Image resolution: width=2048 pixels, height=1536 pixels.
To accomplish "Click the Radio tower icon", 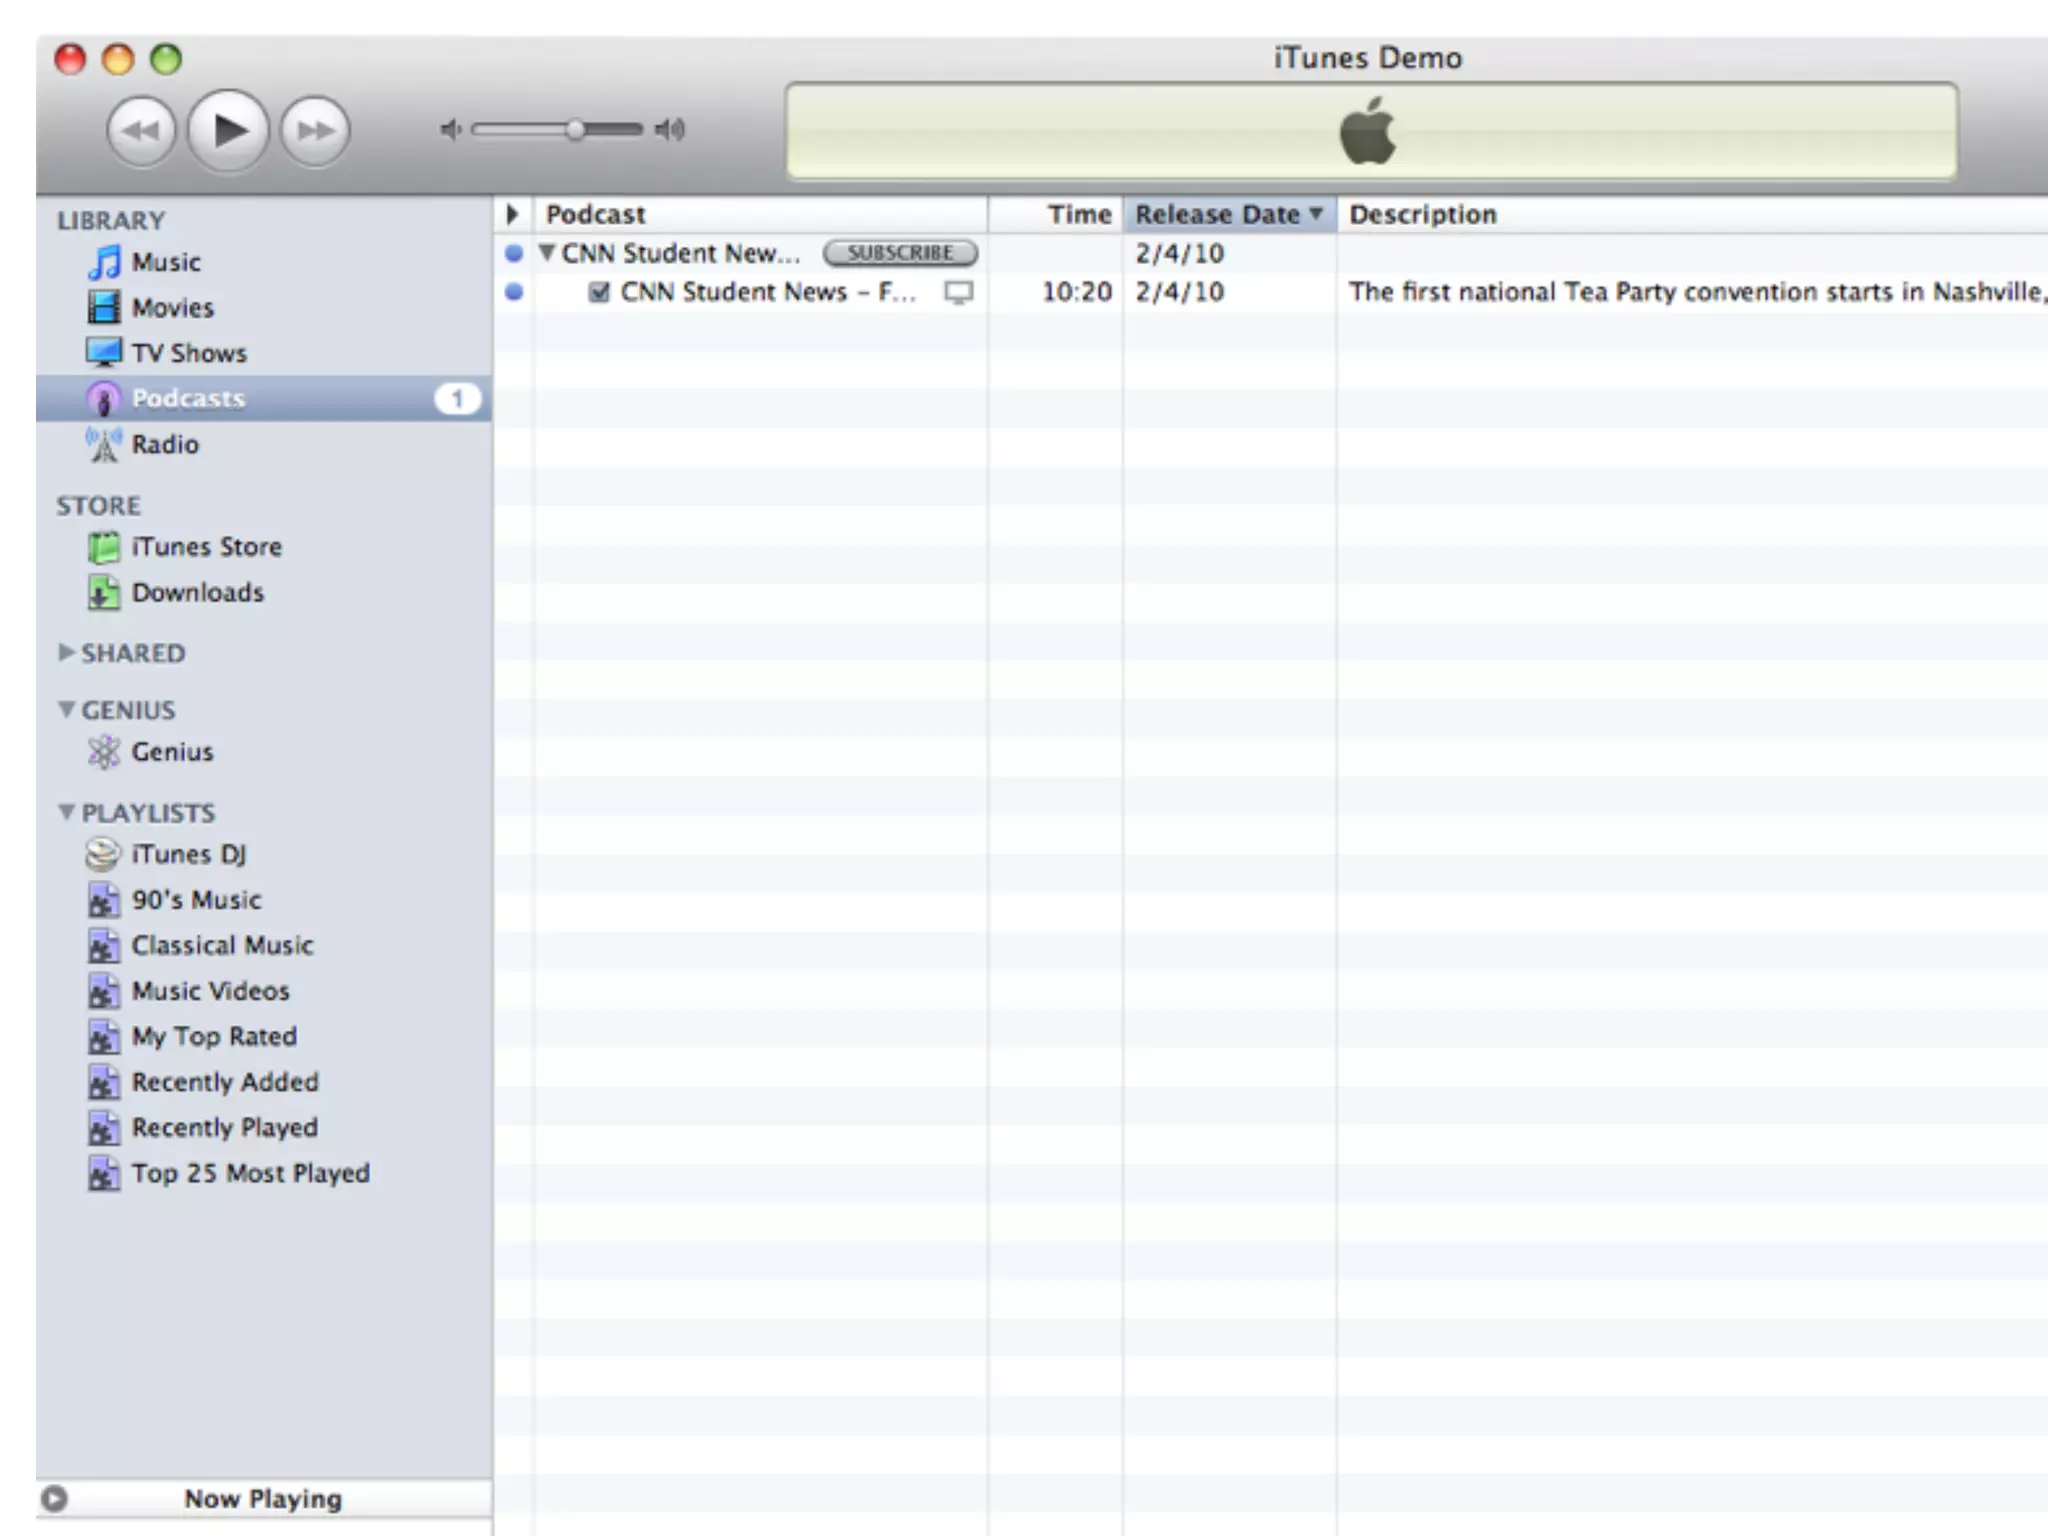I will click(x=104, y=445).
